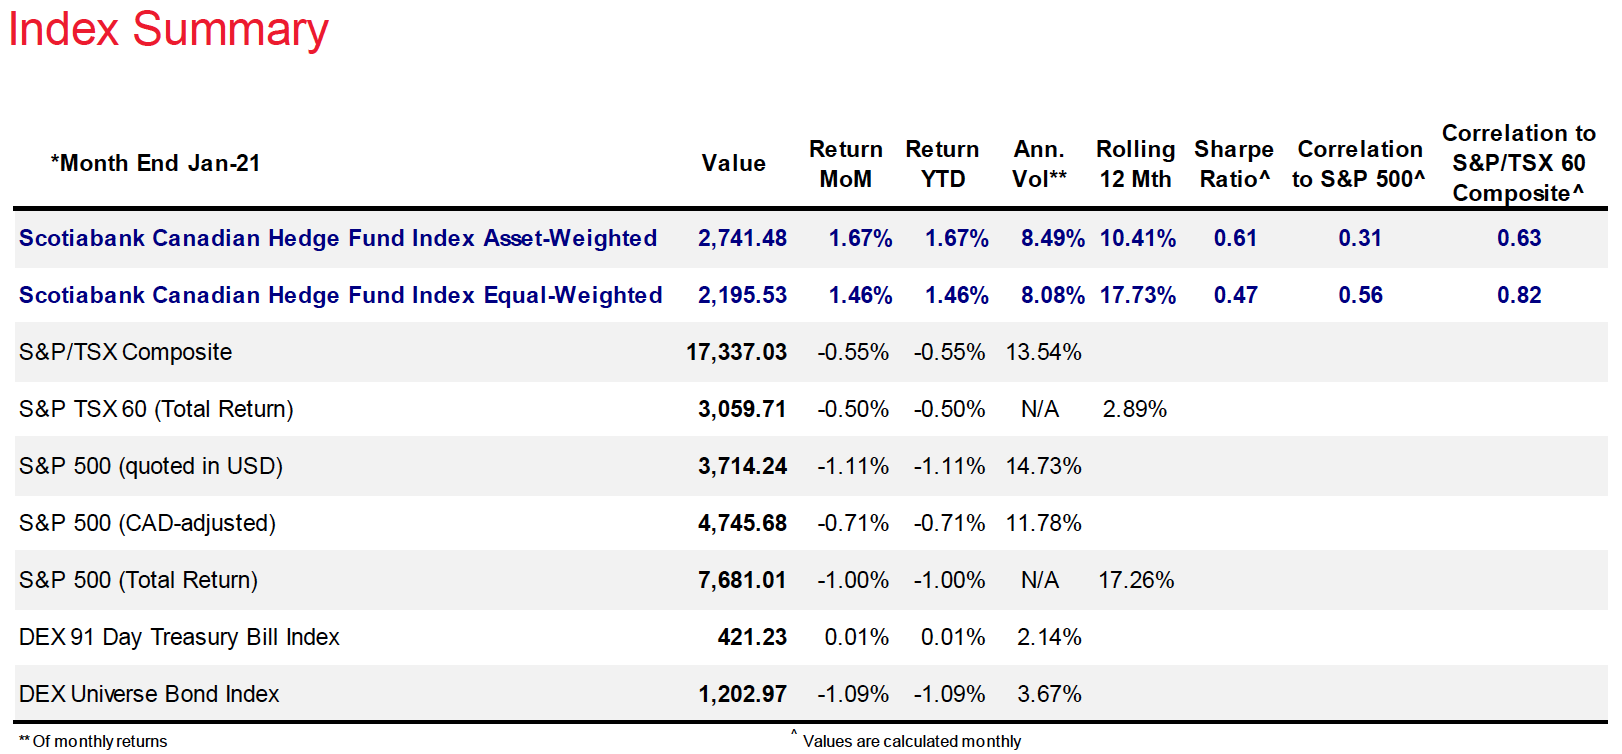Click the Rolling 12 Mth header
The image size is (1622, 754).
pos(1135,164)
